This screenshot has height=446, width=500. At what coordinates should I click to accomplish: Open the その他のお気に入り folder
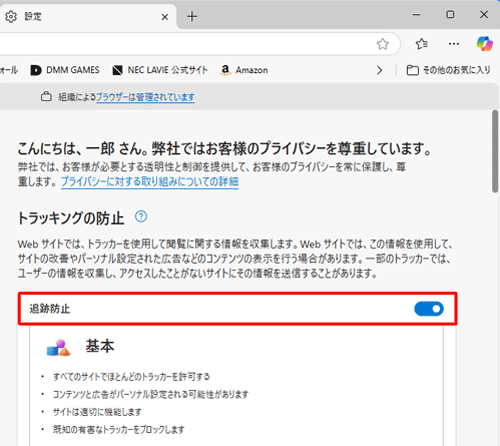coord(448,70)
